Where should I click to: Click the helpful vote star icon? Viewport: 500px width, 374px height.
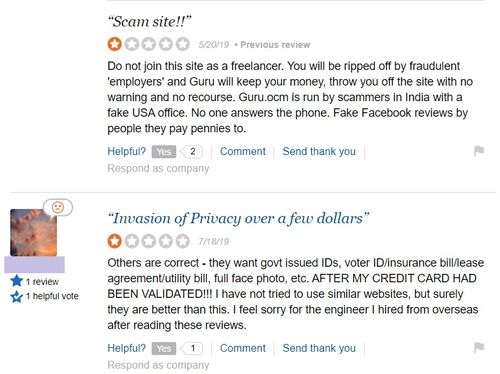coord(16,296)
